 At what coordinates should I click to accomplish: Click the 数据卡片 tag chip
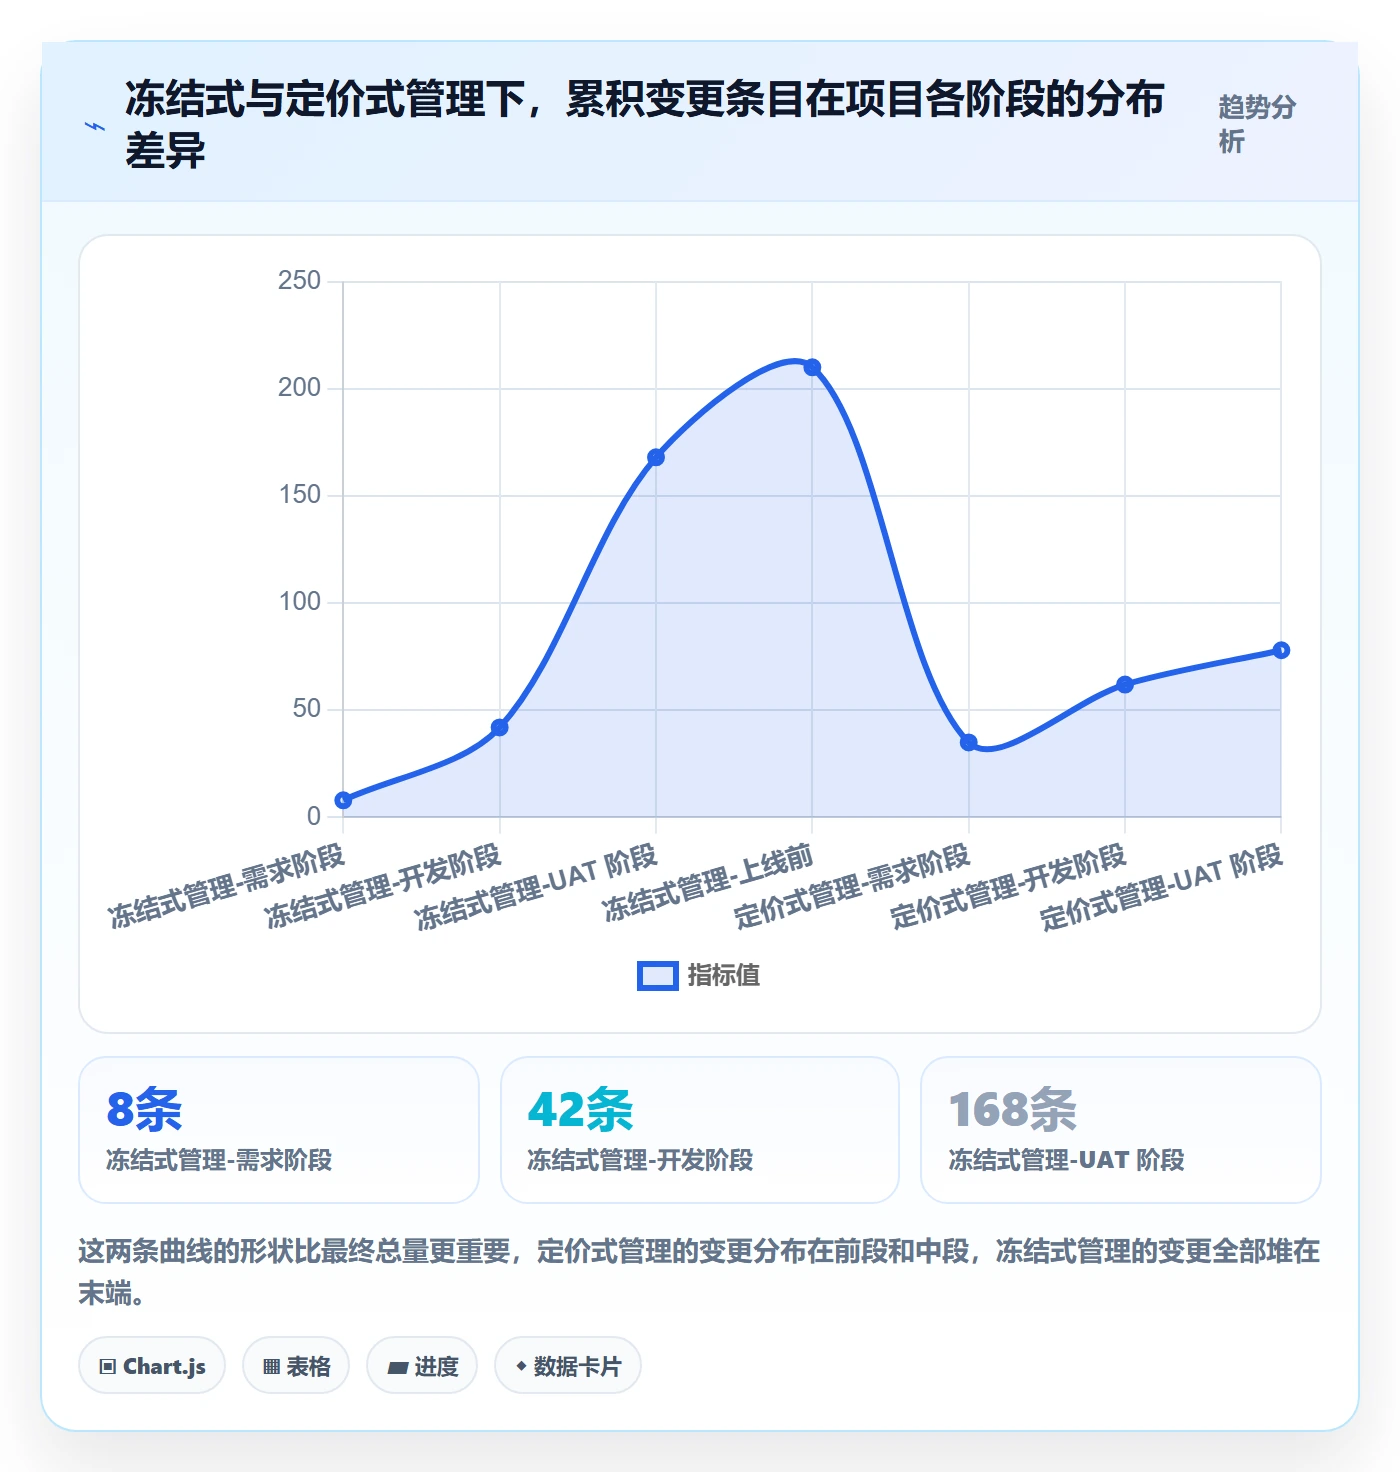568,1365
